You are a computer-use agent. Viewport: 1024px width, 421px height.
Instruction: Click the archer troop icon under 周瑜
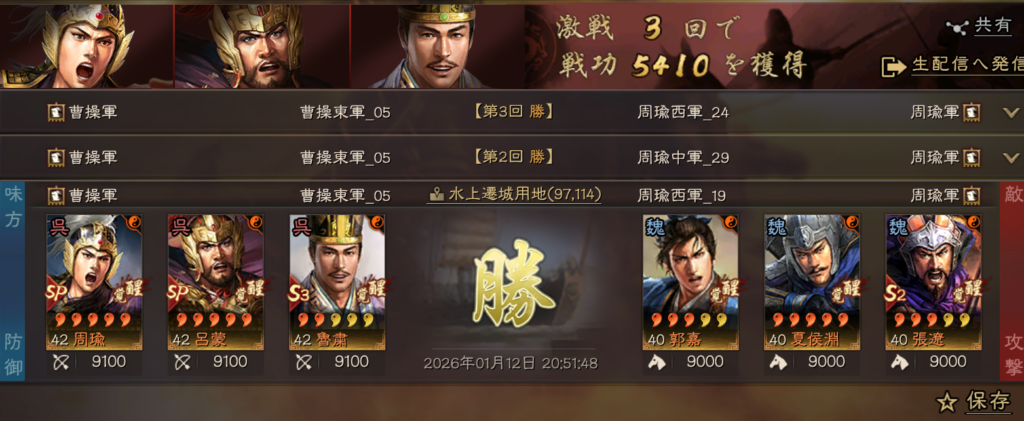[59, 362]
